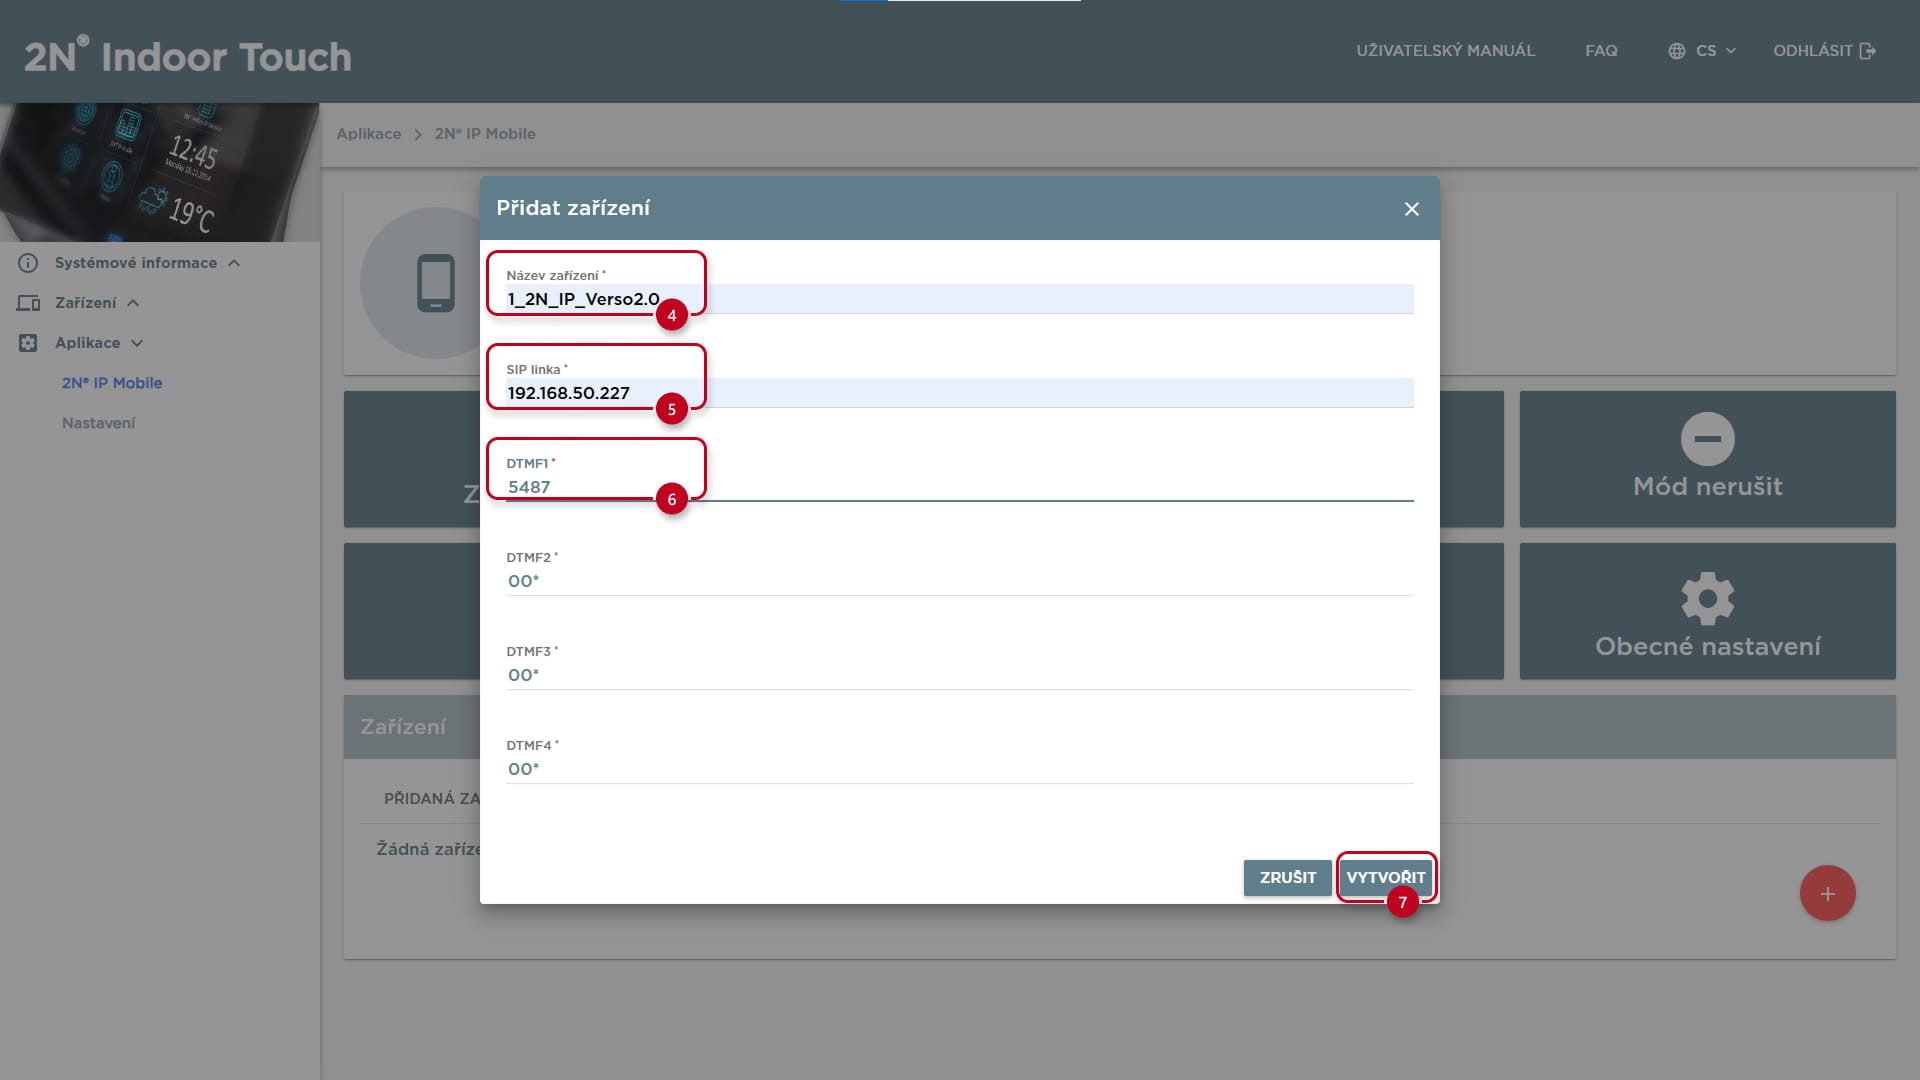Open the FAQ link
This screenshot has height=1080, width=1920.
[1601, 50]
